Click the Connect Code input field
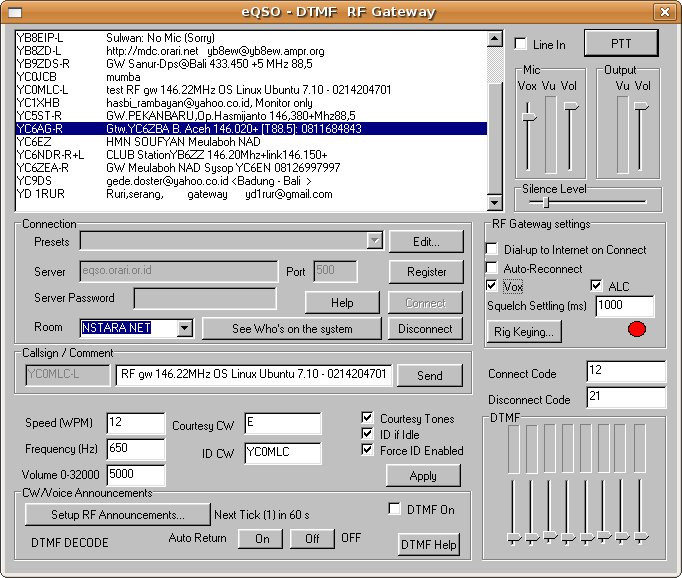 625,372
